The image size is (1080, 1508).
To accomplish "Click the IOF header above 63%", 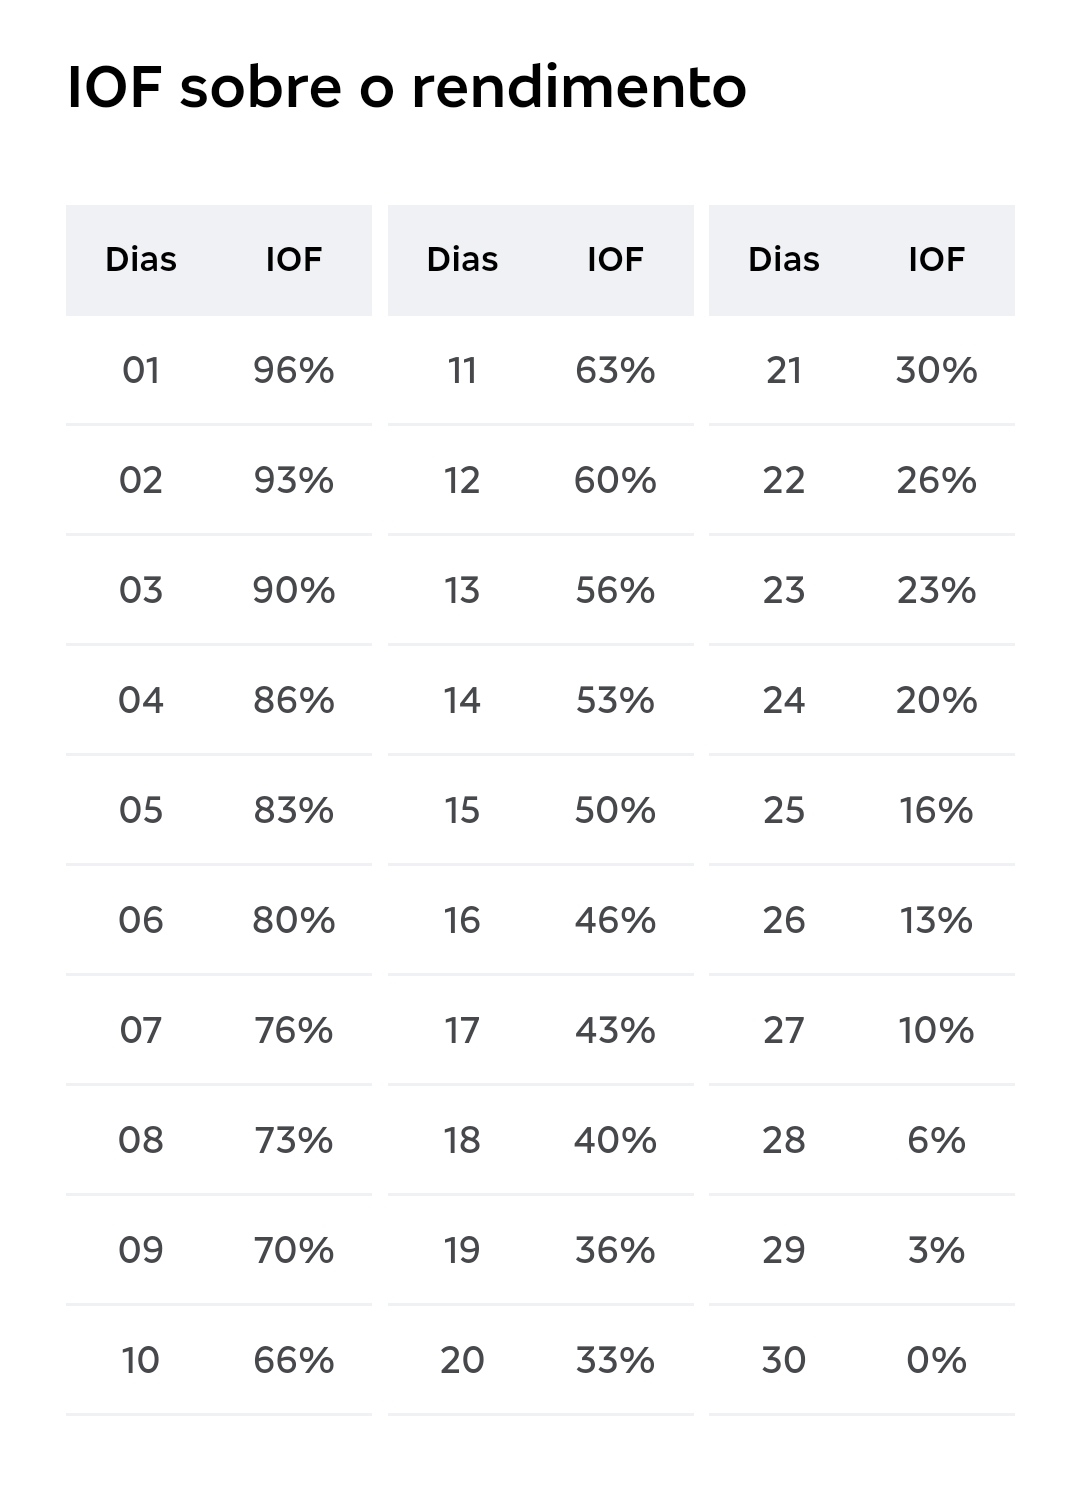I will [615, 260].
